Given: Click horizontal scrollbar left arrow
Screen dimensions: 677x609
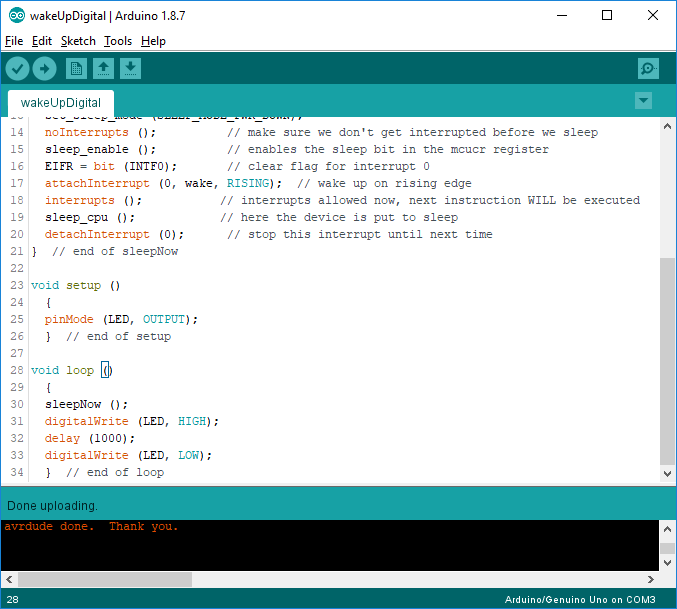Looking at the screenshot, I should tap(9, 579).
